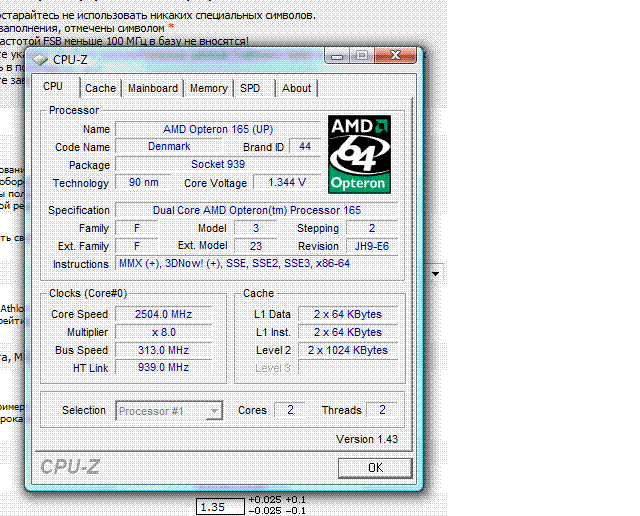The height and width of the screenshot is (516, 640).
Task: Click the Ext. Family value field
Action: (137, 246)
